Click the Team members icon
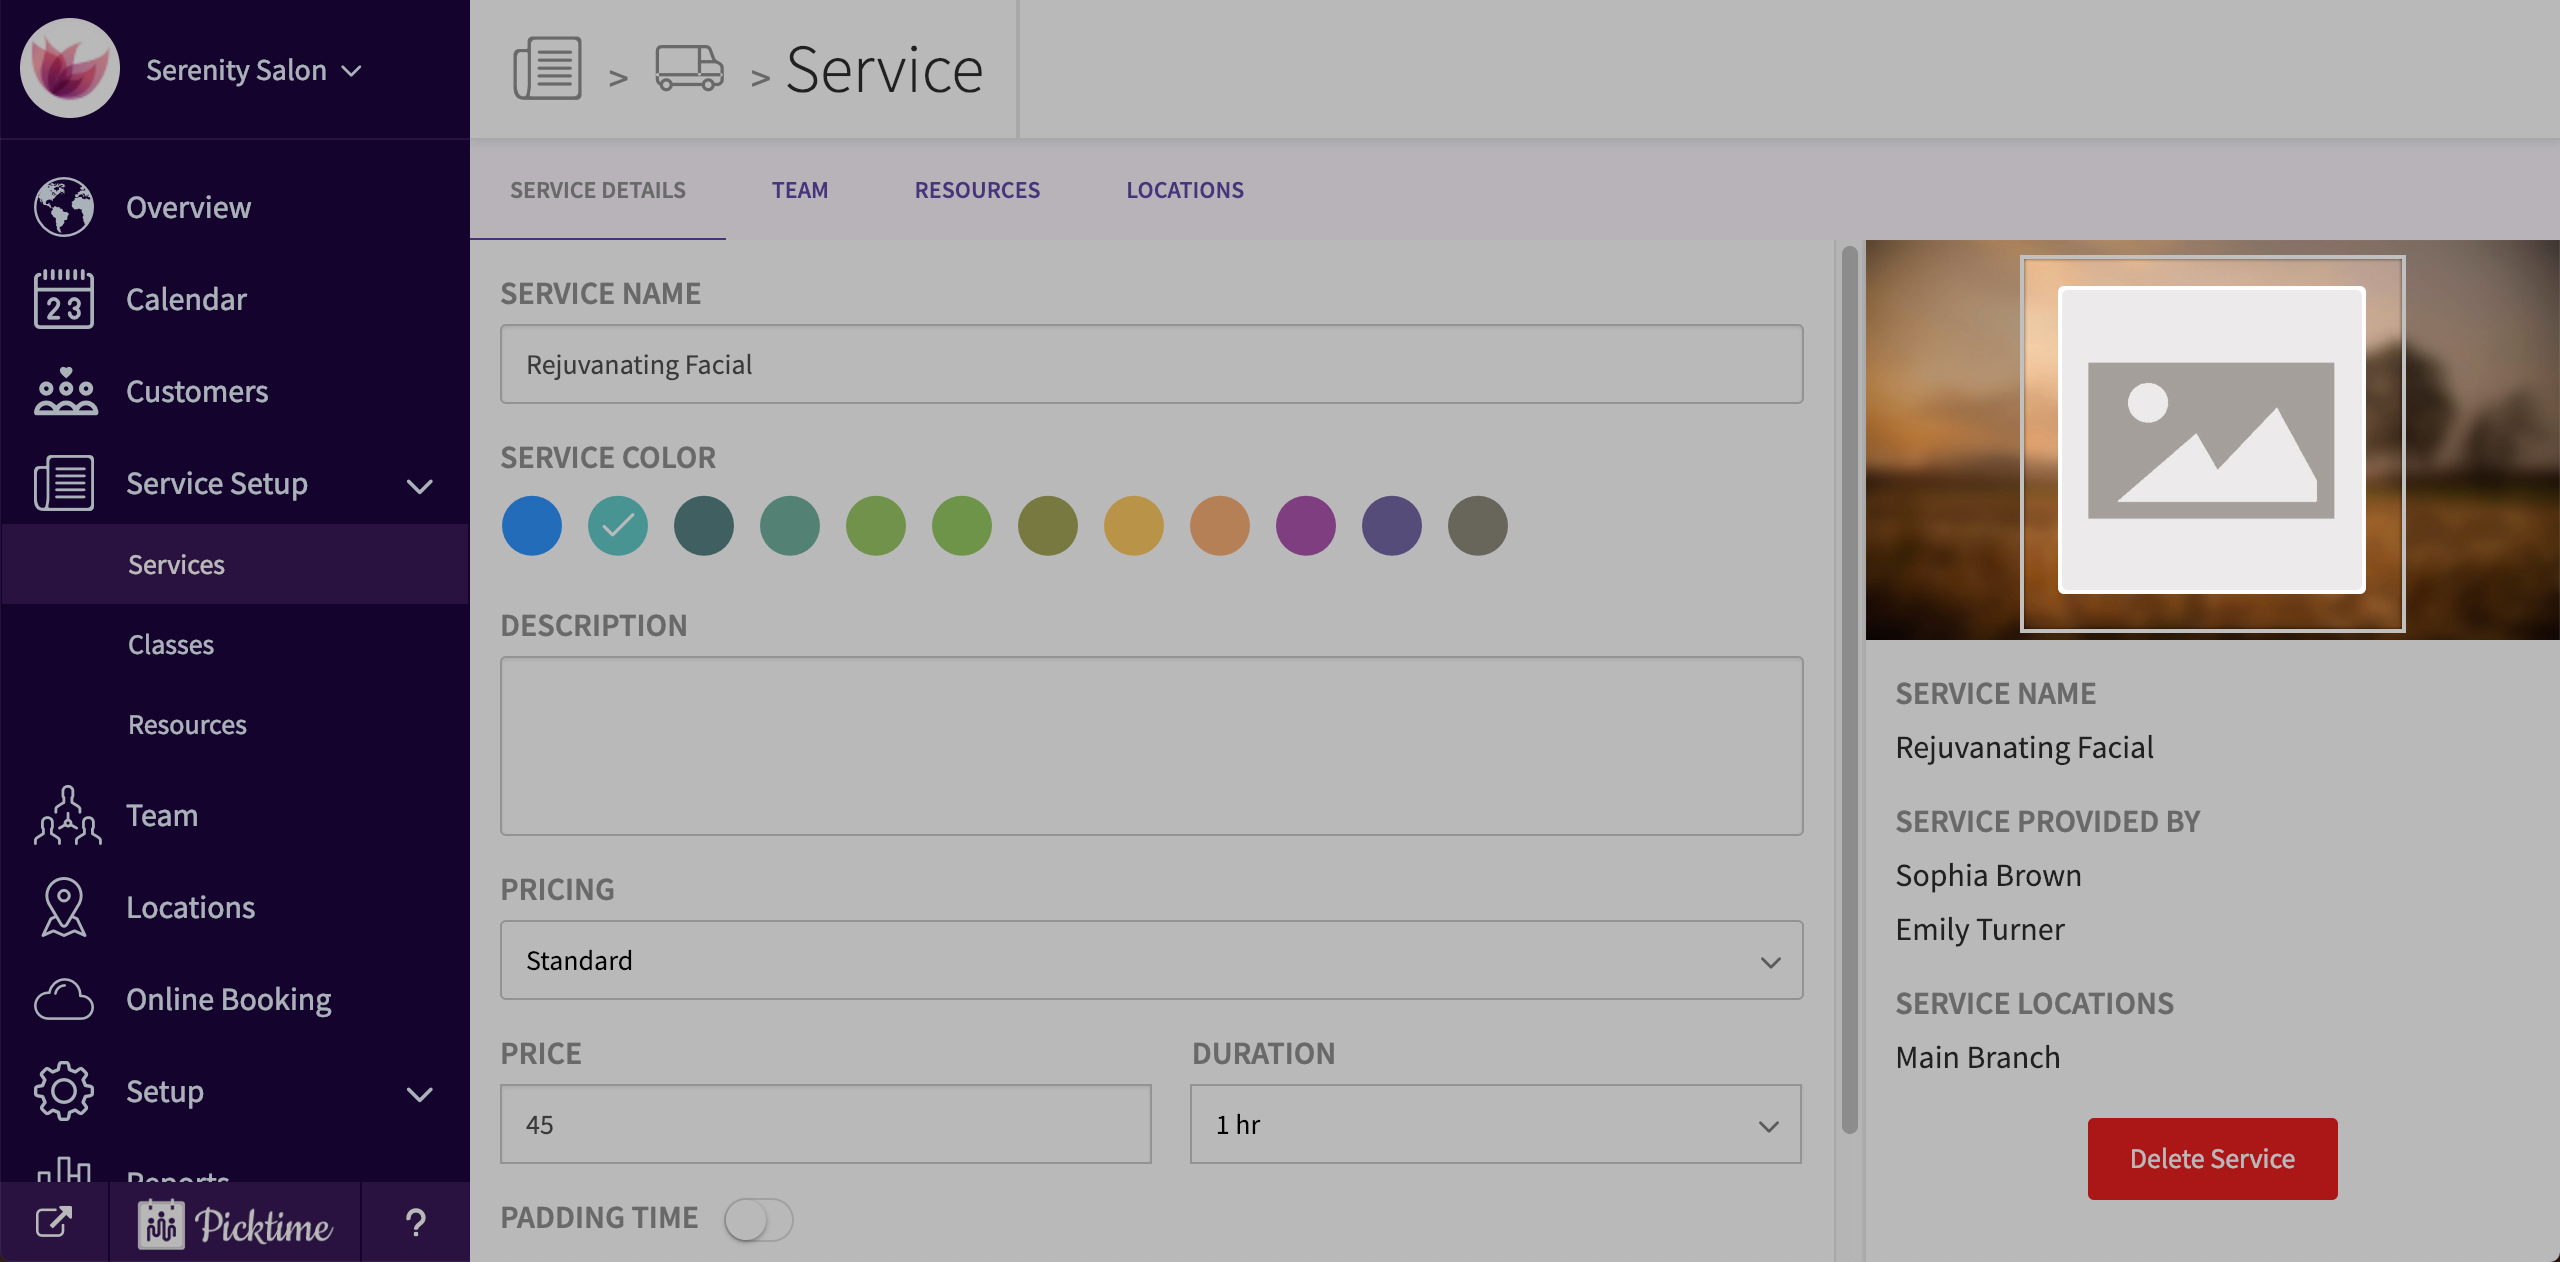 (x=67, y=815)
